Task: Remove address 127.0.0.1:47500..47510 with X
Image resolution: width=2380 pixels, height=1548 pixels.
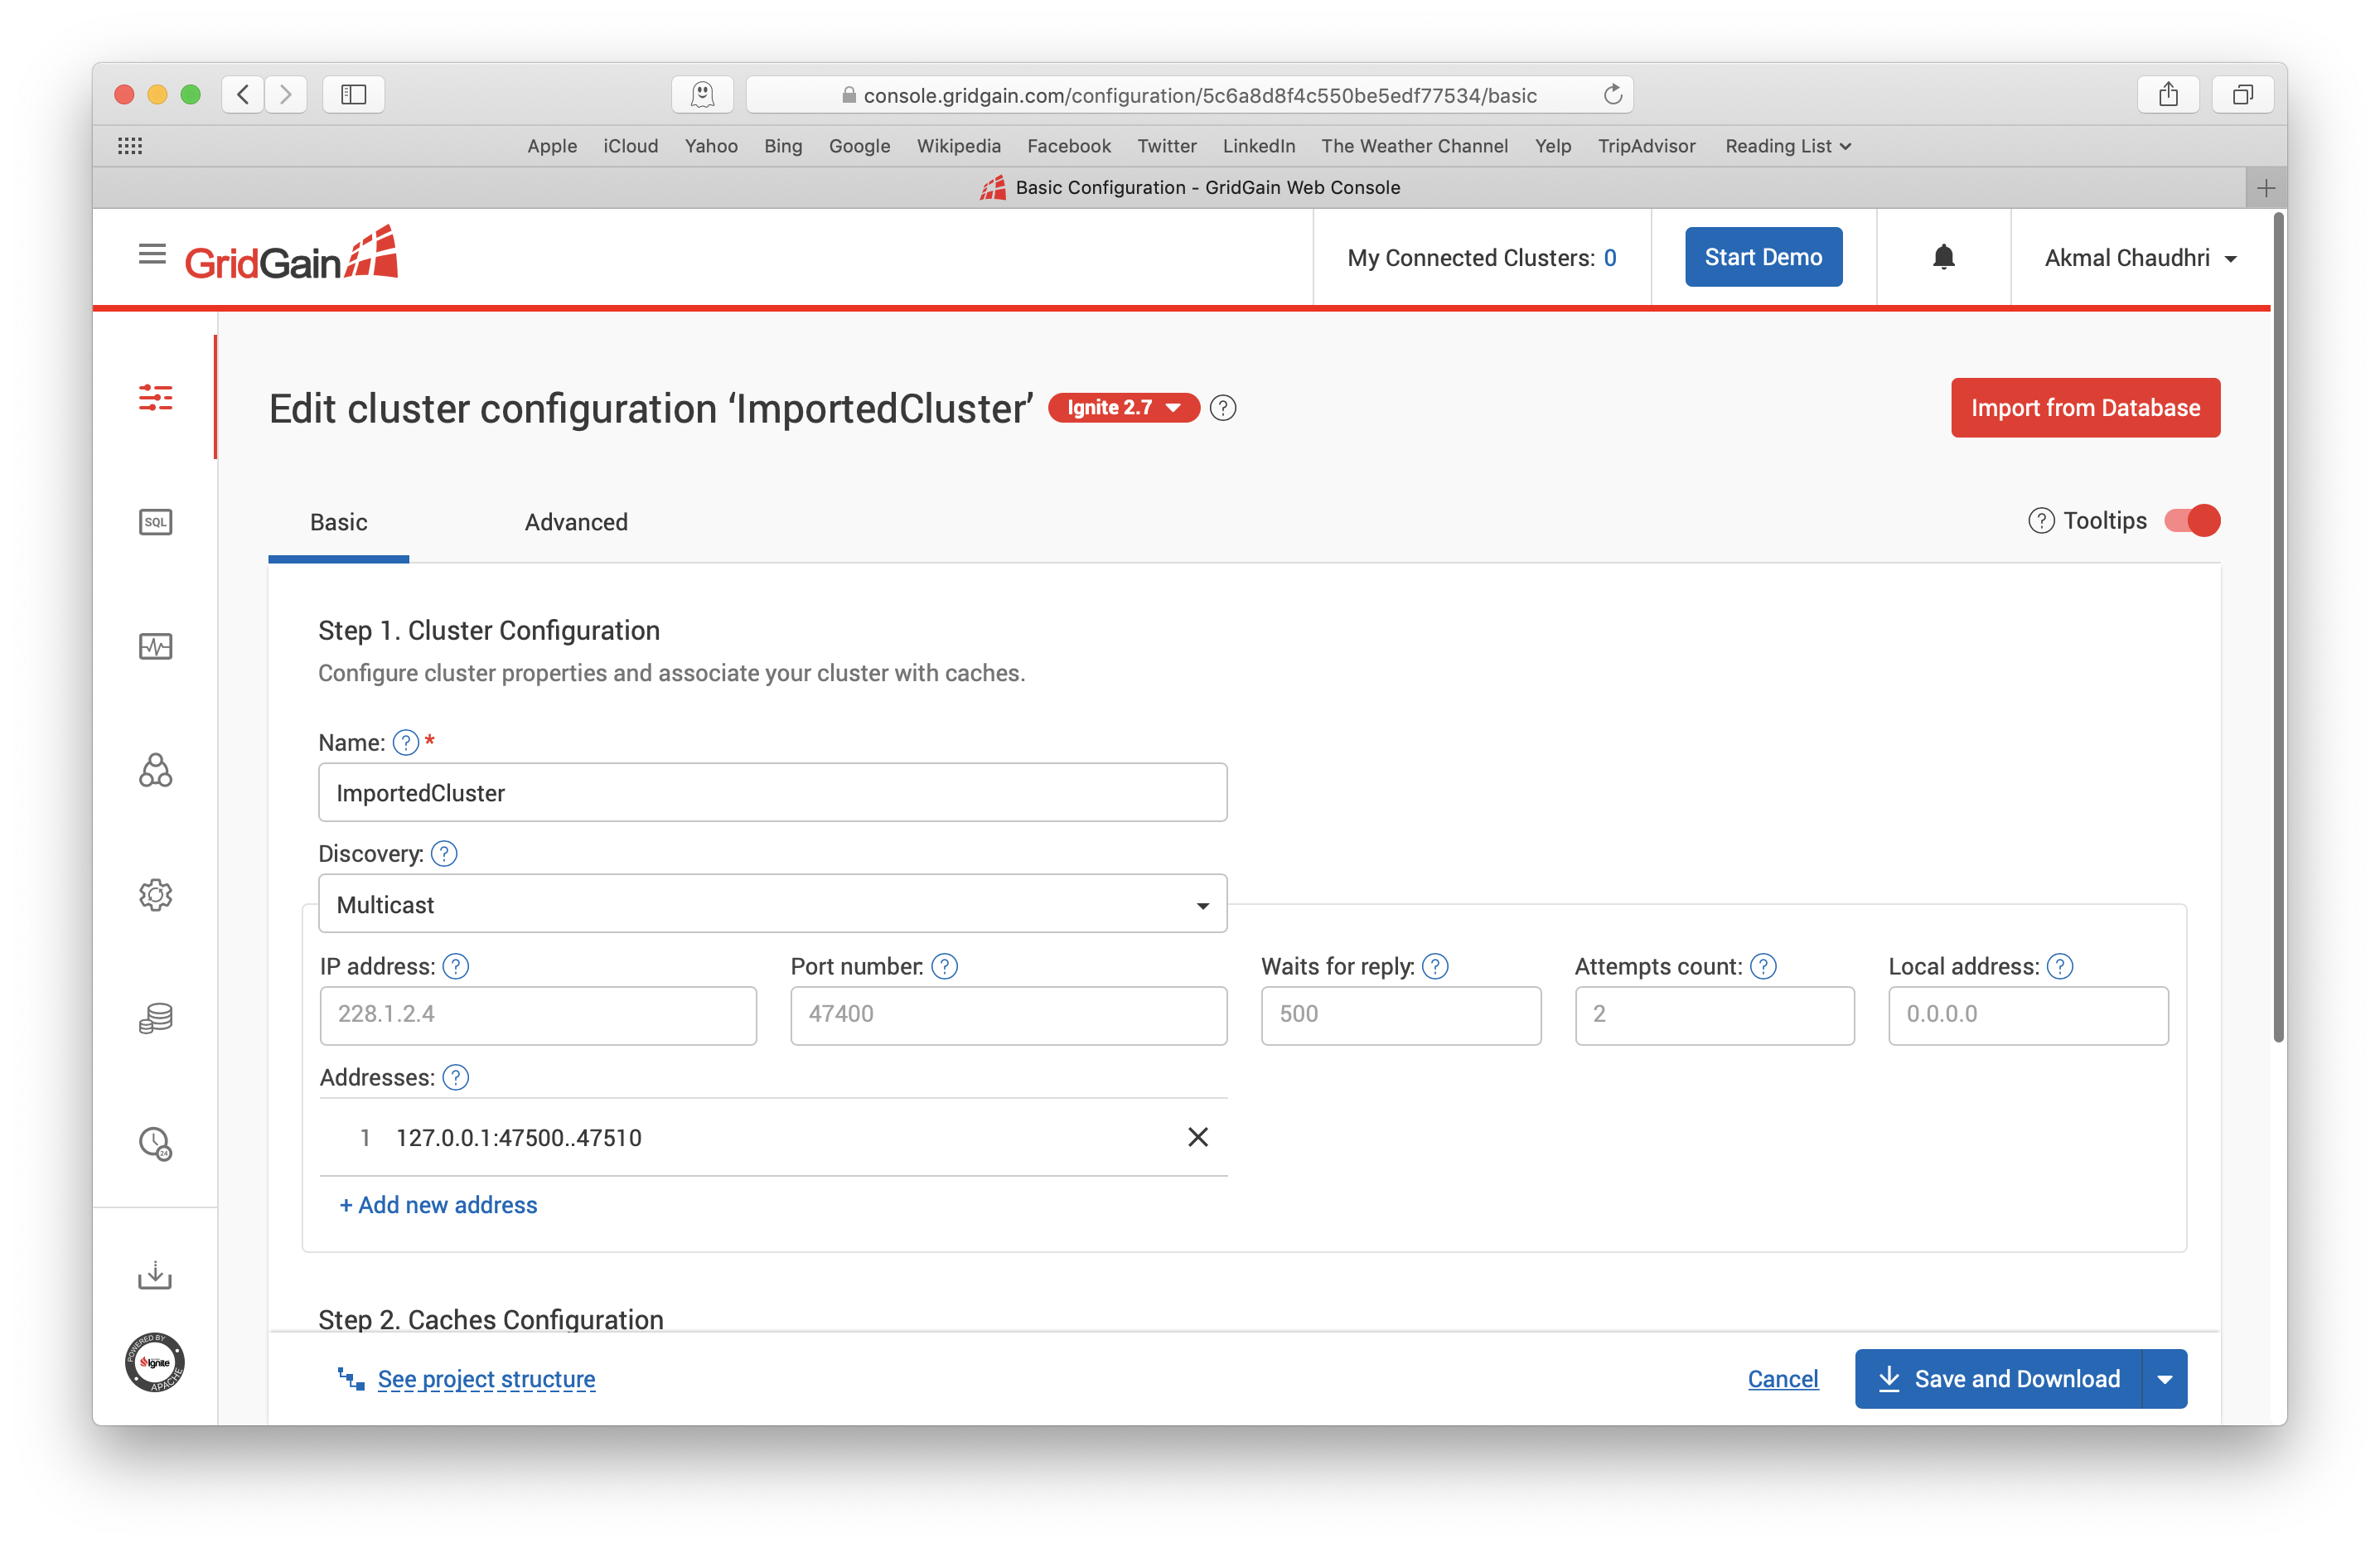Action: [1197, 1137]
